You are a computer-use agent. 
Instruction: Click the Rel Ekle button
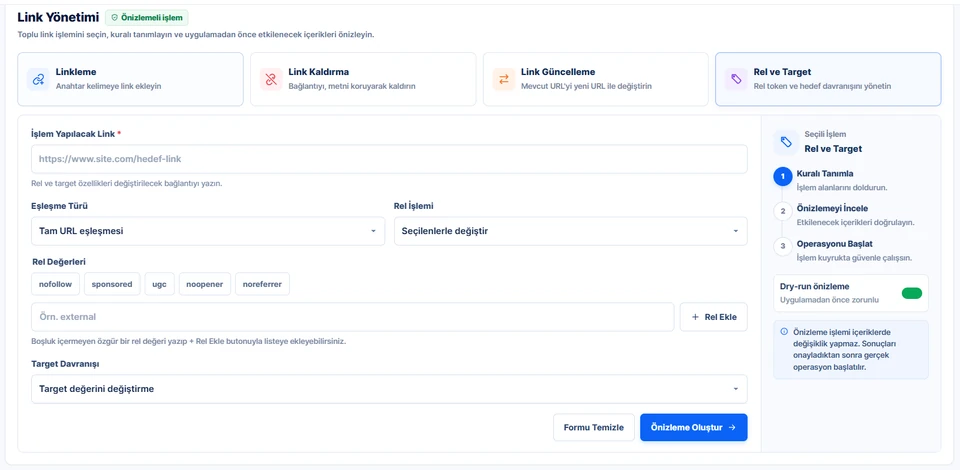(x=714, y=317)
